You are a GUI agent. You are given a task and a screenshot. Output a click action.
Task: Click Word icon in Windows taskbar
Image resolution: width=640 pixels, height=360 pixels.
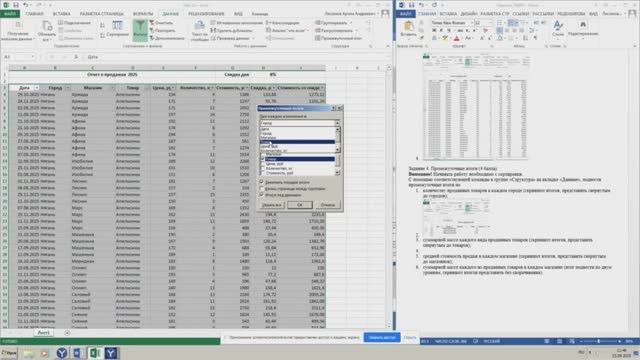[78, 353]
